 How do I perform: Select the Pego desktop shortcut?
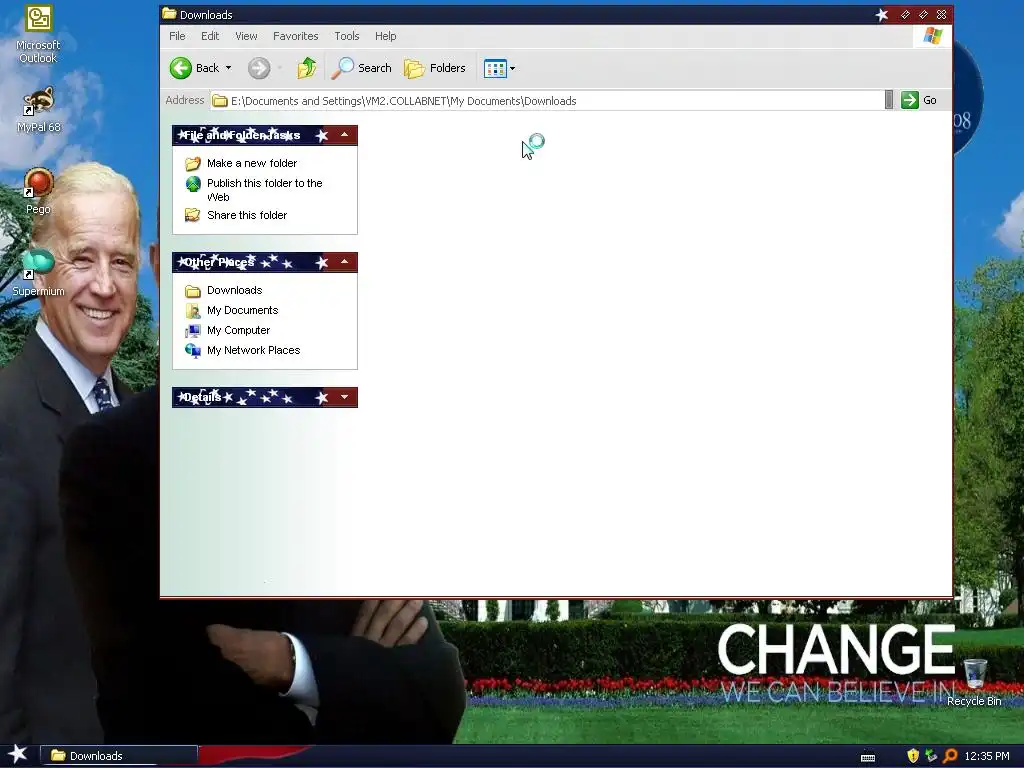(38, 191)
